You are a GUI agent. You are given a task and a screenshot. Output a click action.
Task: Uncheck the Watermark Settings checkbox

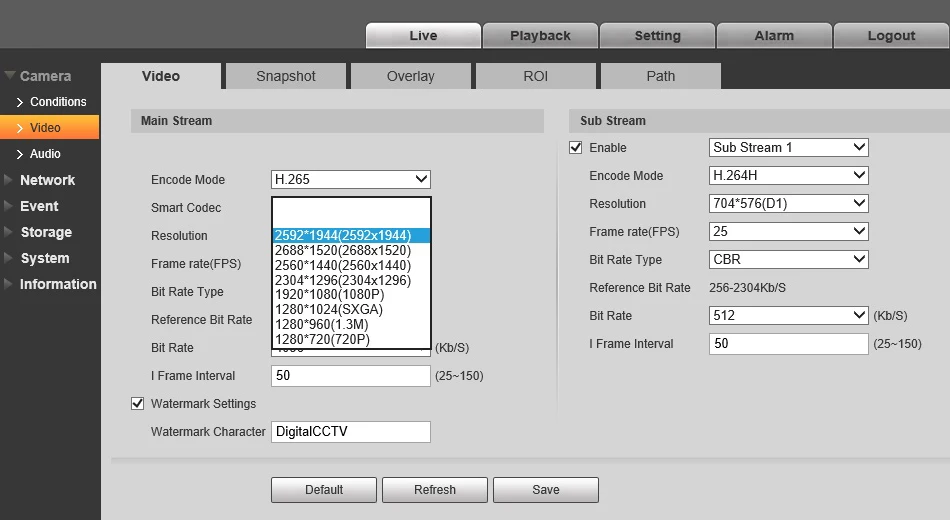coord(138,404)
